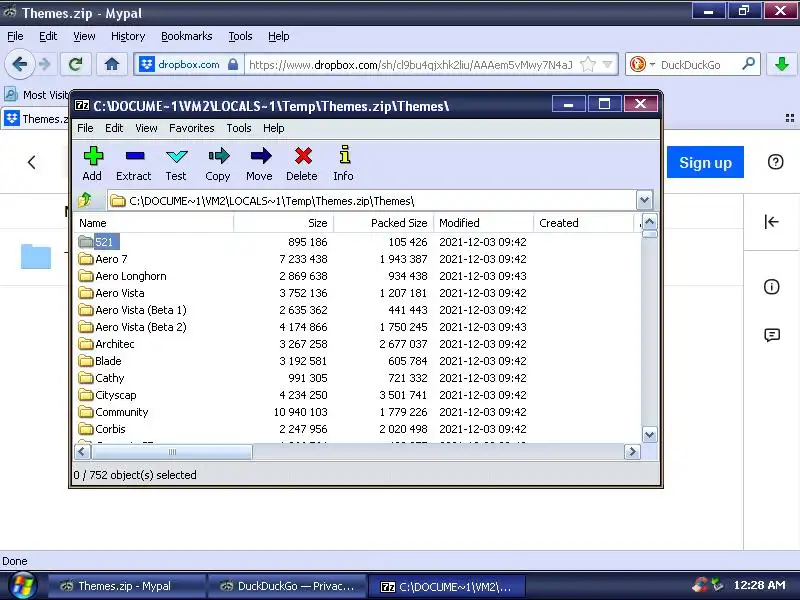Collapse Dropbox sidebar arrow icon
Viewport: 800px width, 600px height.
[771, 221]
